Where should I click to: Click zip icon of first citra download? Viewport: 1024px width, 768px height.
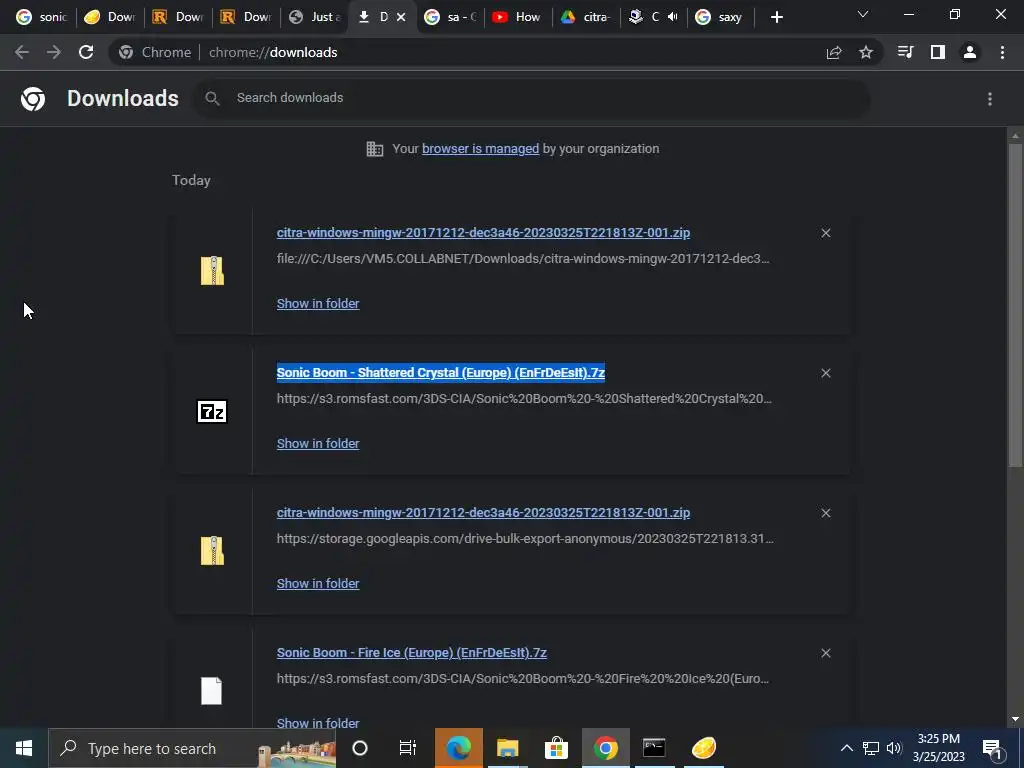pos(212,270)
